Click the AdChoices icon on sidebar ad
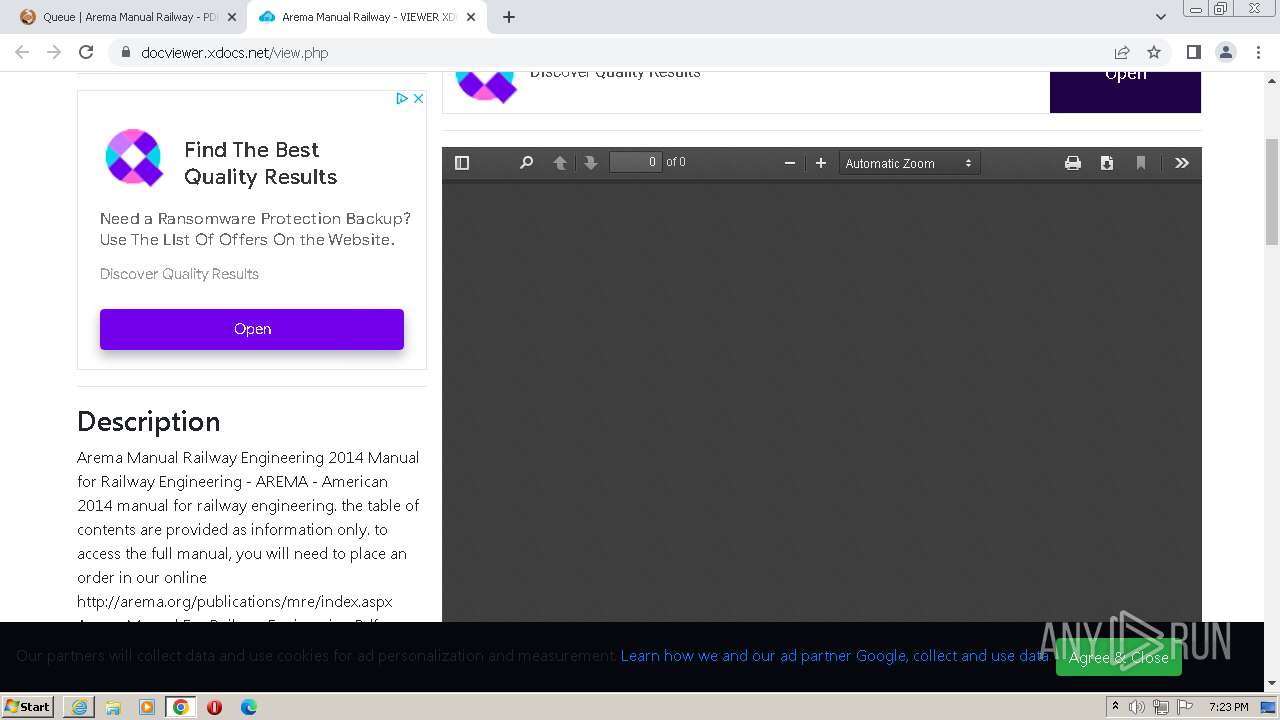The height and width of the screenshot is (720, 1280). (402, 98)
